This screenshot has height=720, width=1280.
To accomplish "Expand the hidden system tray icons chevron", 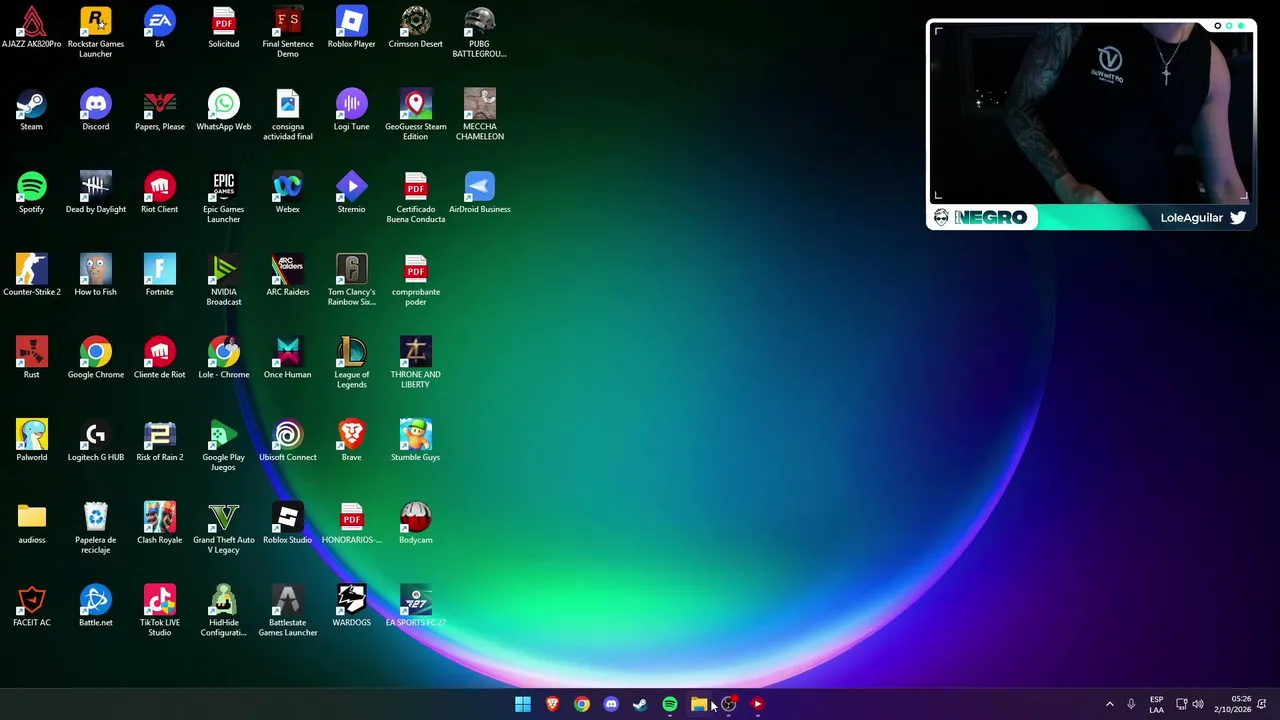I will click(x=1109, y=704).
